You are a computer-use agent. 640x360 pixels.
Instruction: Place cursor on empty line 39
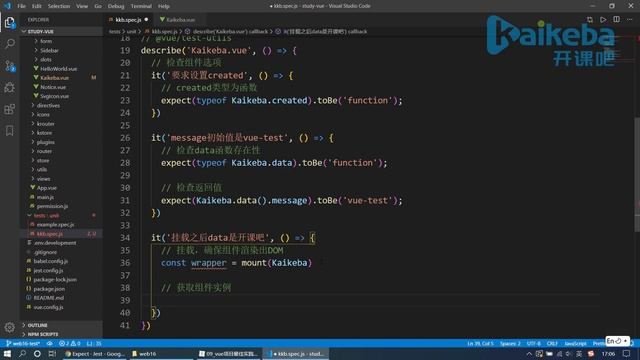tap(370, 300)
